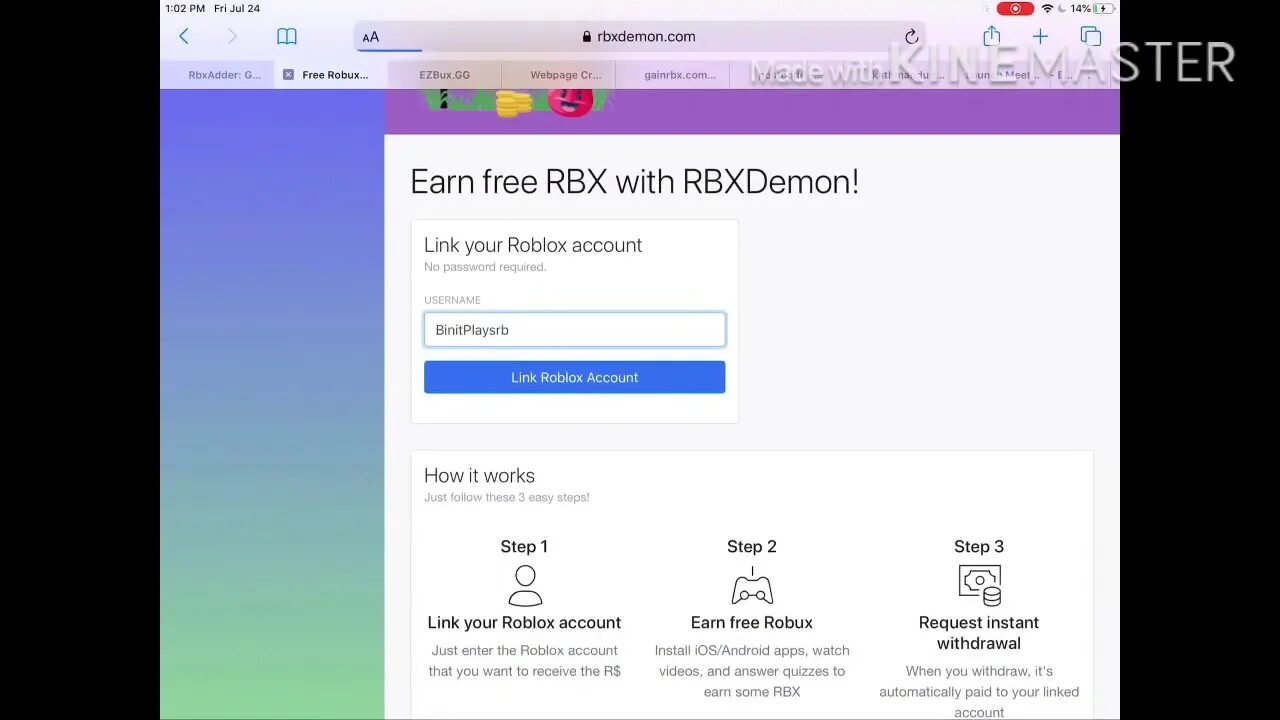The height and width of the screenshot is (720, 1280).
Task: Show all tabs overview icon
Action: [x=1090, y=37]
